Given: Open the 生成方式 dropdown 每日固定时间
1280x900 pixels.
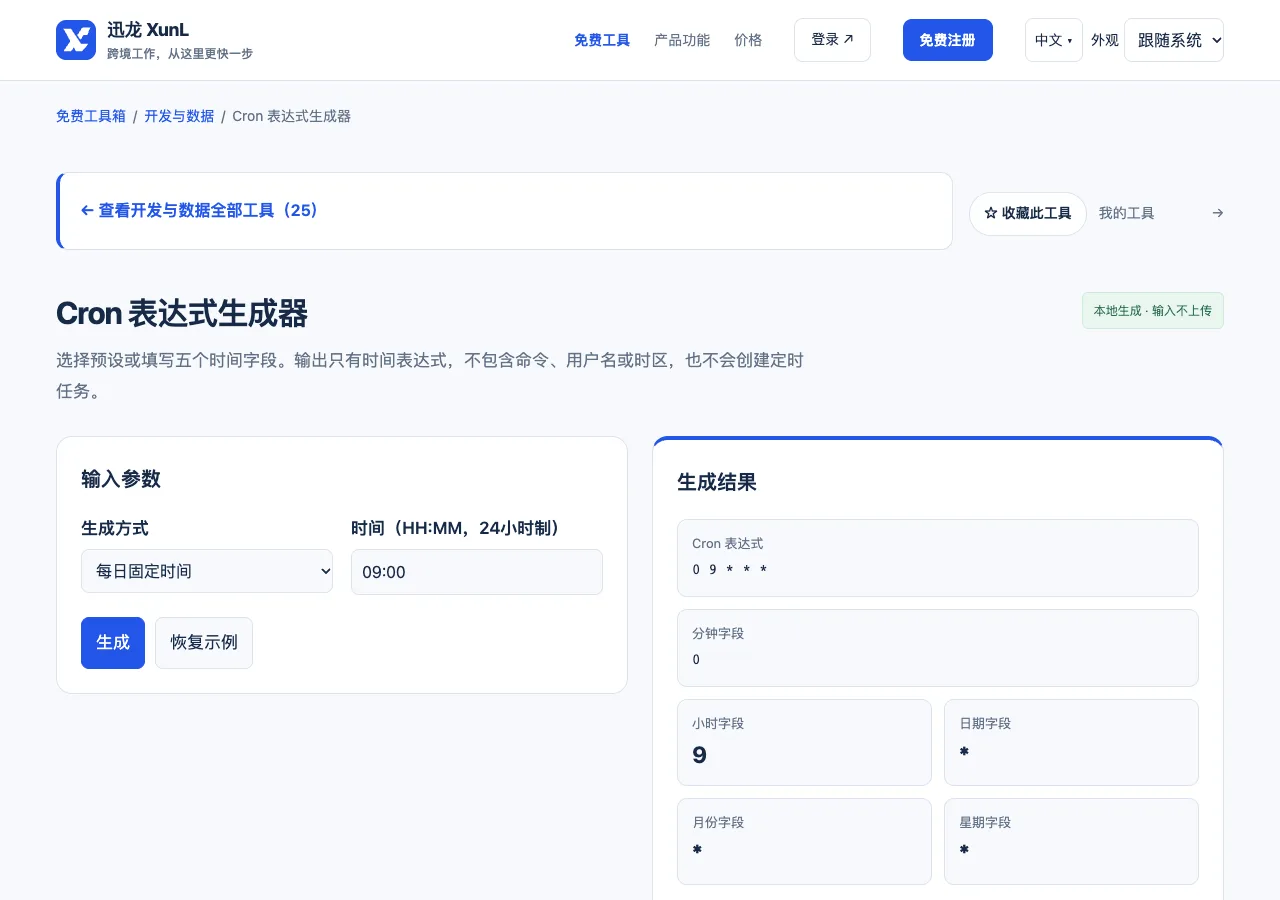Looking at the screenshot, I should (207, 571).
